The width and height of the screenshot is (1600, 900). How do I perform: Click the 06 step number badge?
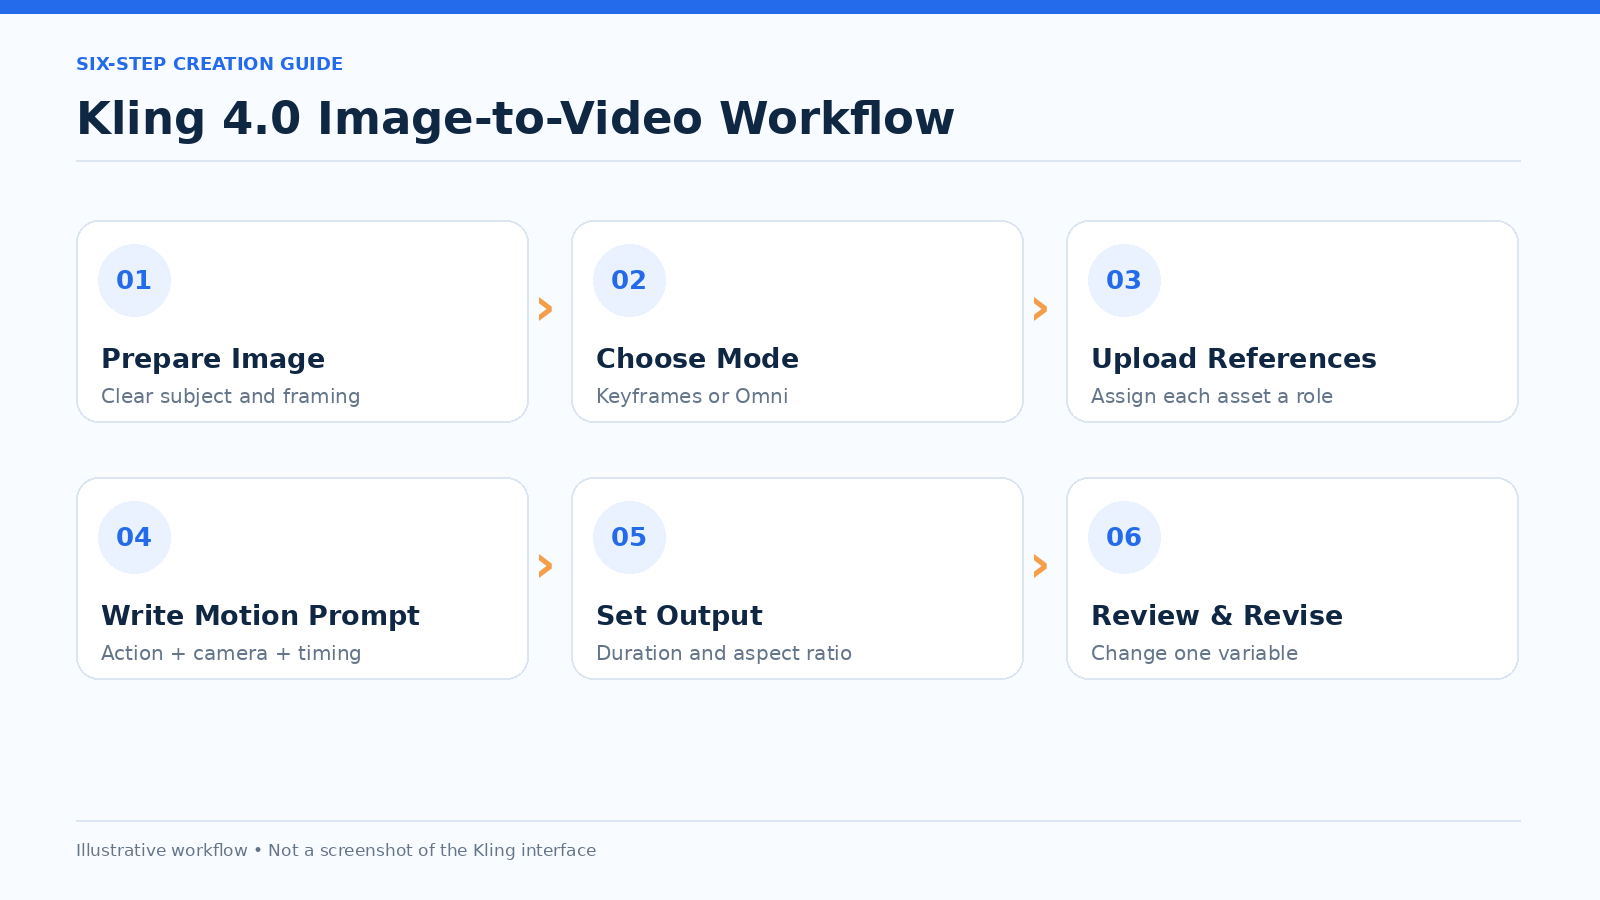[x=1124, y=537]
